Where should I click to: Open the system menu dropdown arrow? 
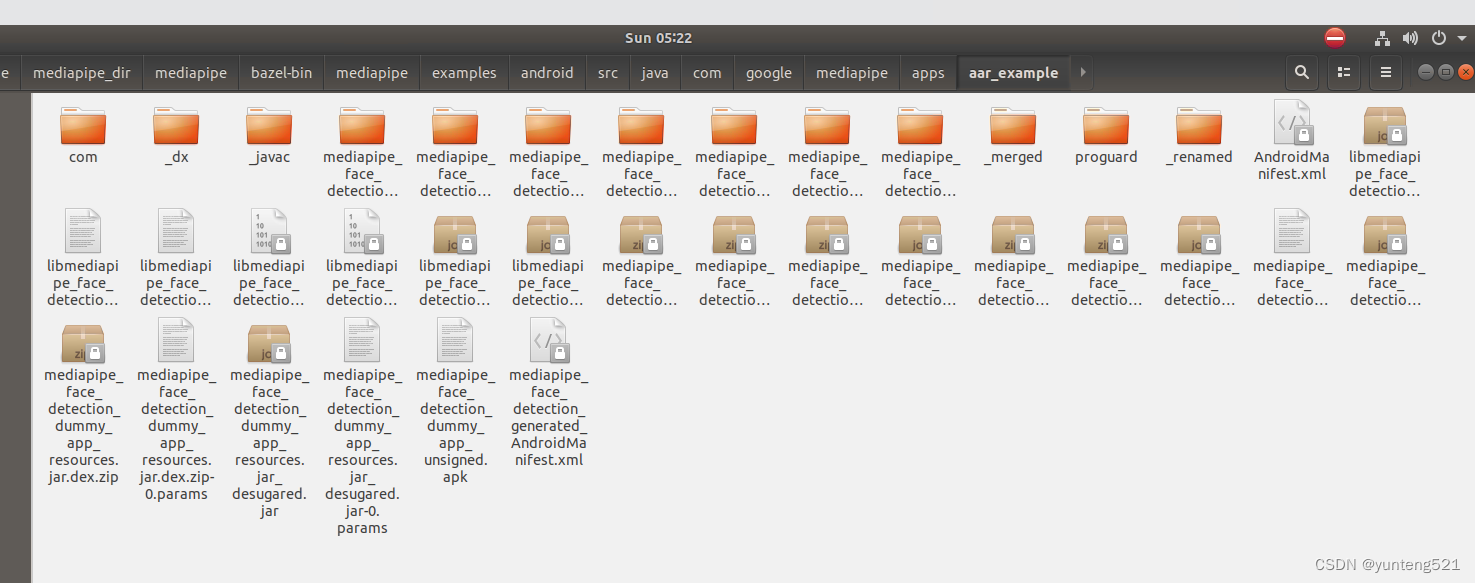(x=1461, y=38)
